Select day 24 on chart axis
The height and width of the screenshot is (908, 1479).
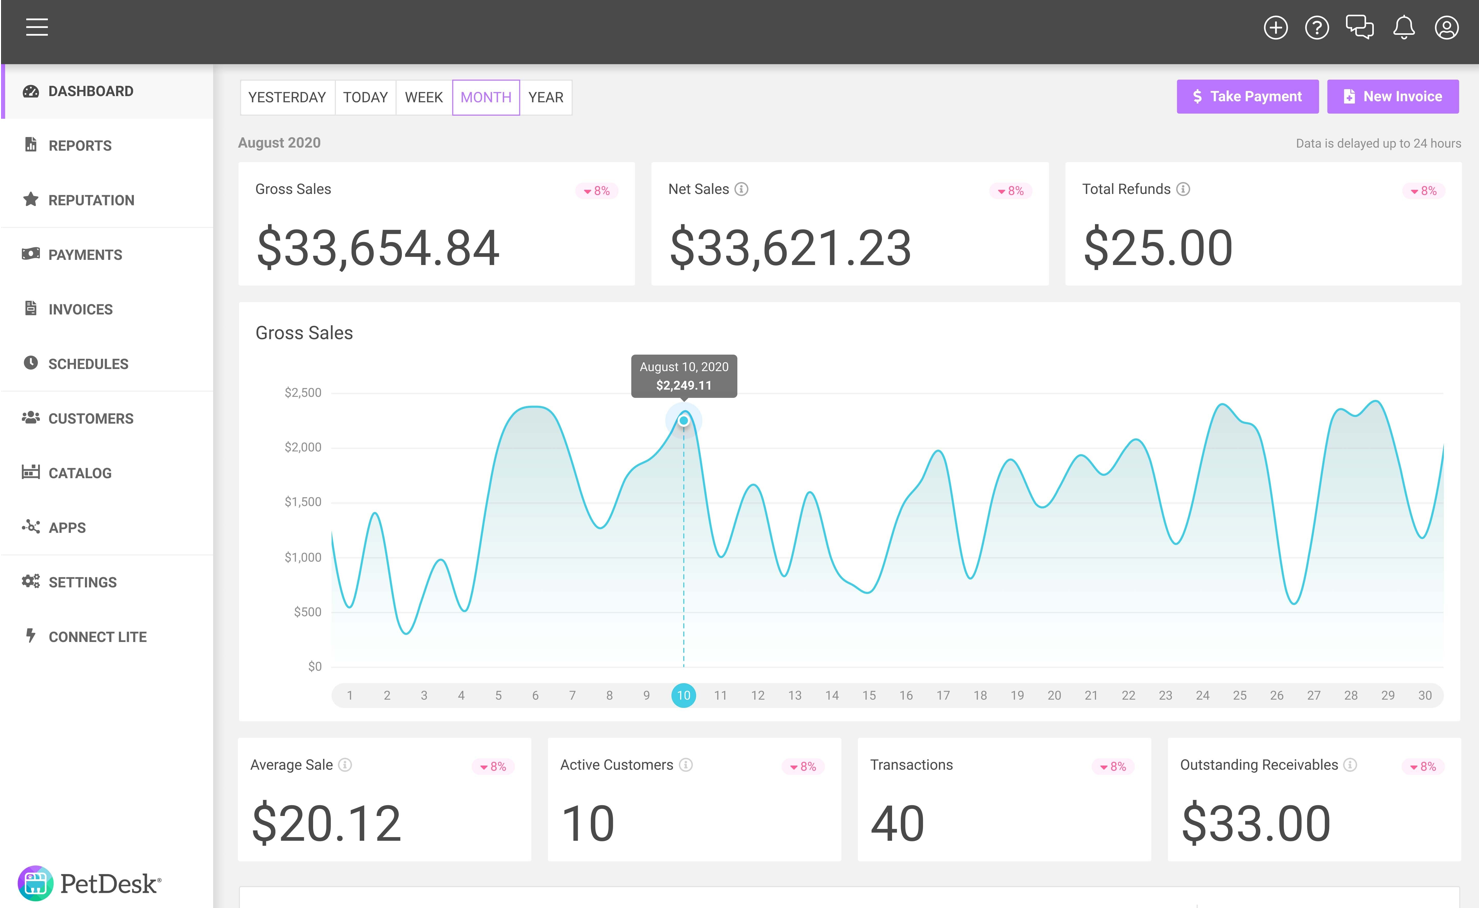[1202, 696]
